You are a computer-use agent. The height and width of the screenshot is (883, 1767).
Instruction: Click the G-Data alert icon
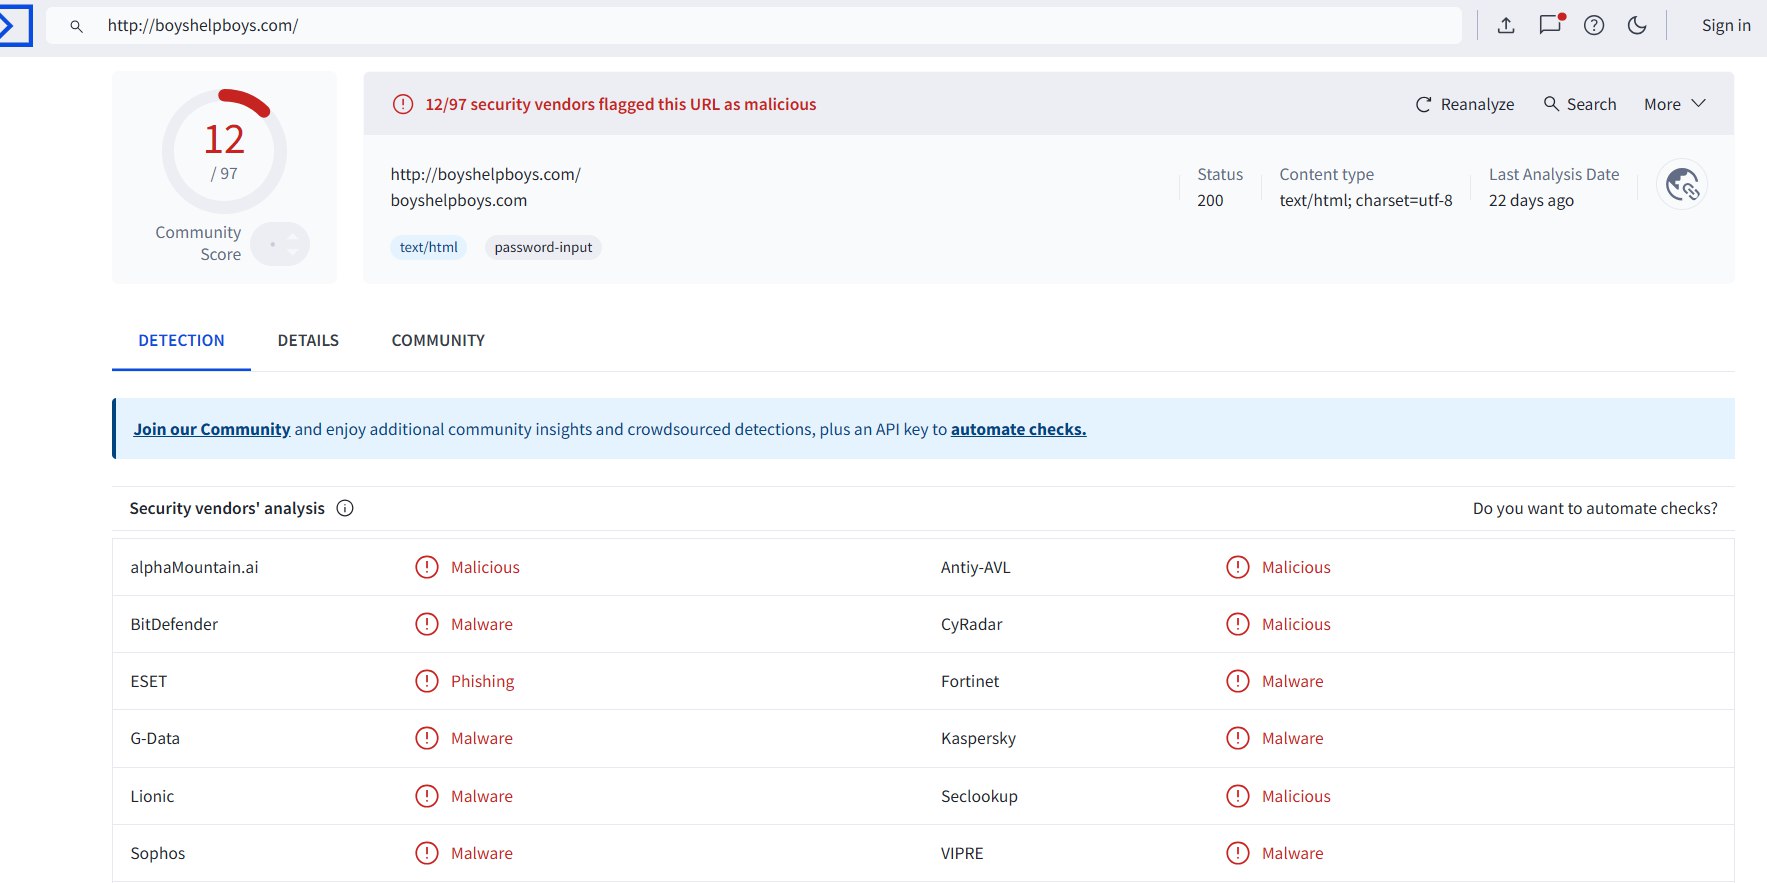pyautogui.click(x=427, y=738)
